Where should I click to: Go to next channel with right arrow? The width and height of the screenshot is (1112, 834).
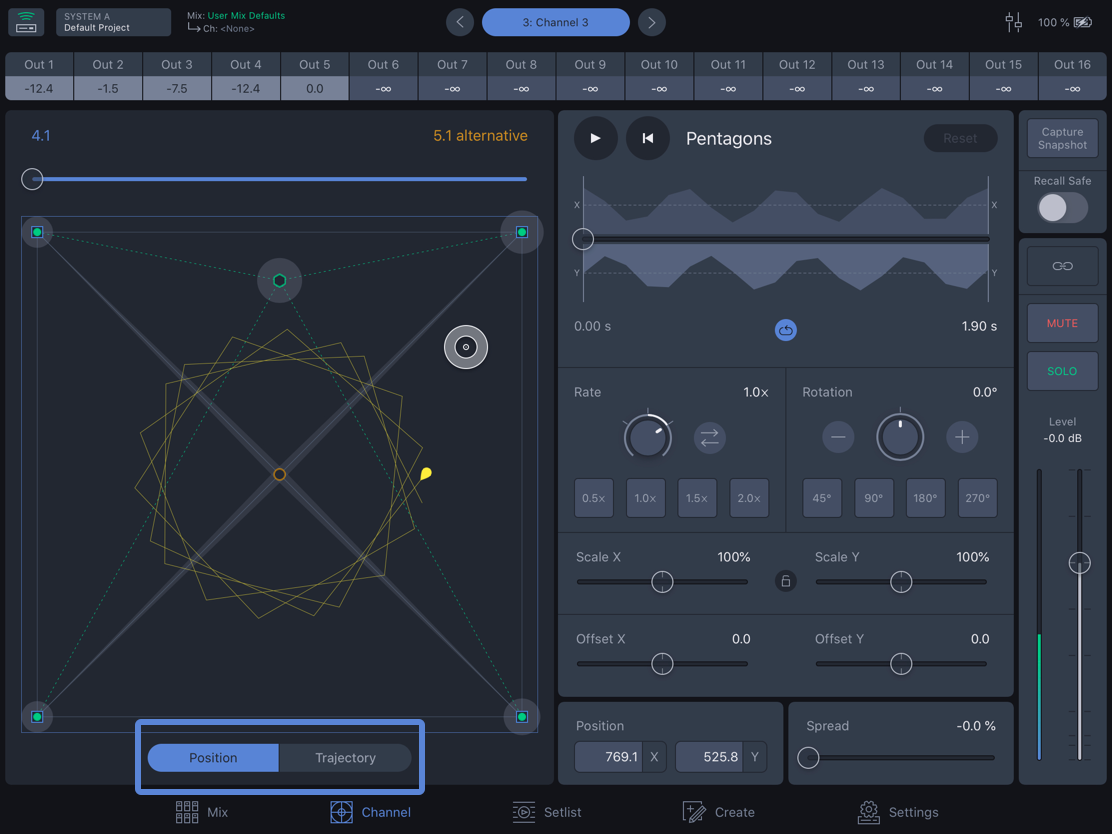tap(652, 22)
